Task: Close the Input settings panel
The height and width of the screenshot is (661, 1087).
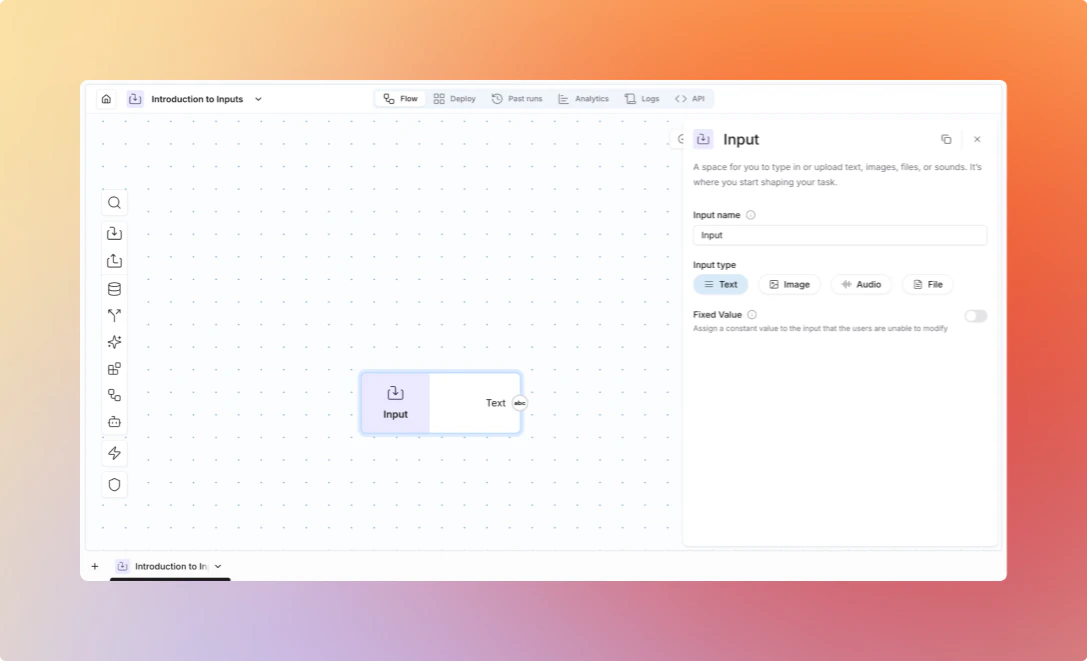Action: 977,139
